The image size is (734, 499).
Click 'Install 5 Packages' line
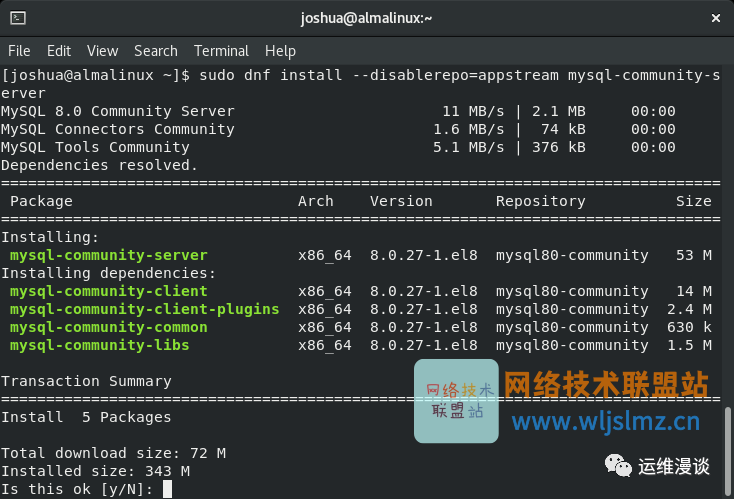coord(86,417)
